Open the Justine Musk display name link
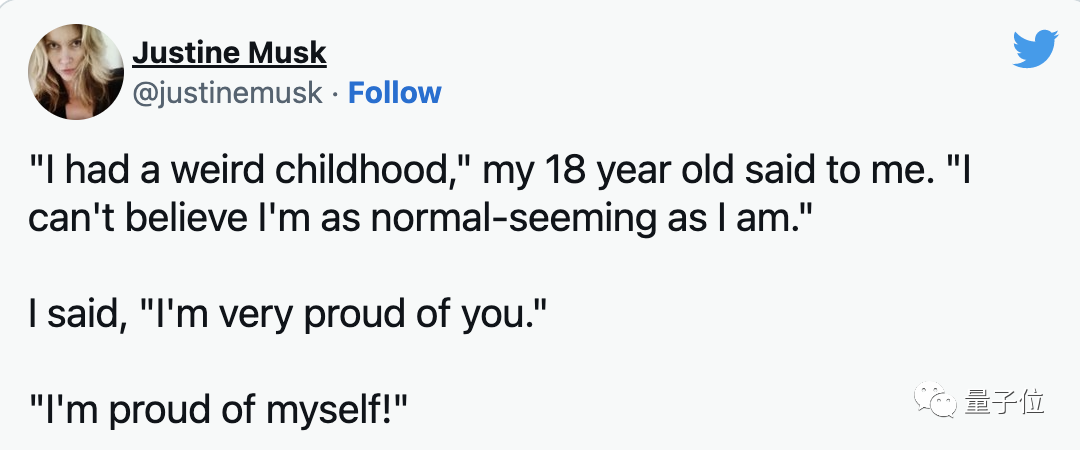Screen dimensions: 1080x450 (x=229, y=53)
